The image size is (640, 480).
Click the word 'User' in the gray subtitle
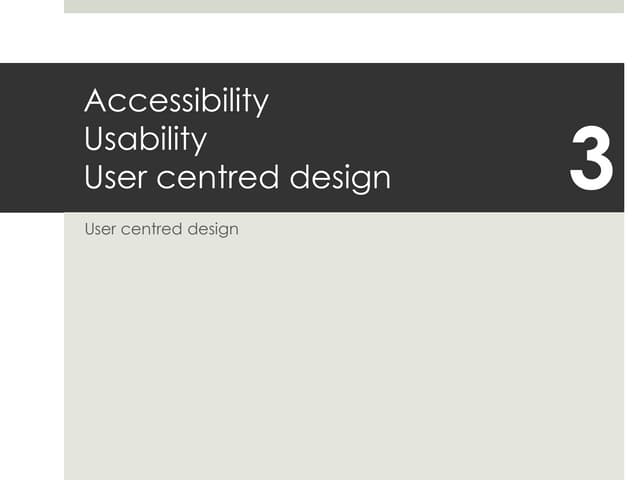click(100, 229)
